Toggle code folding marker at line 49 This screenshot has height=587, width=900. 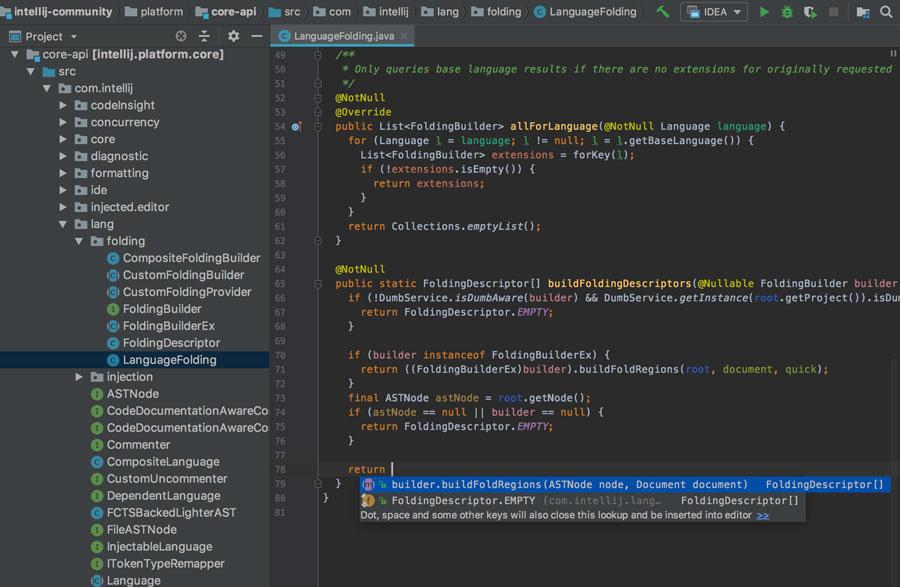(x=317, y=55)
